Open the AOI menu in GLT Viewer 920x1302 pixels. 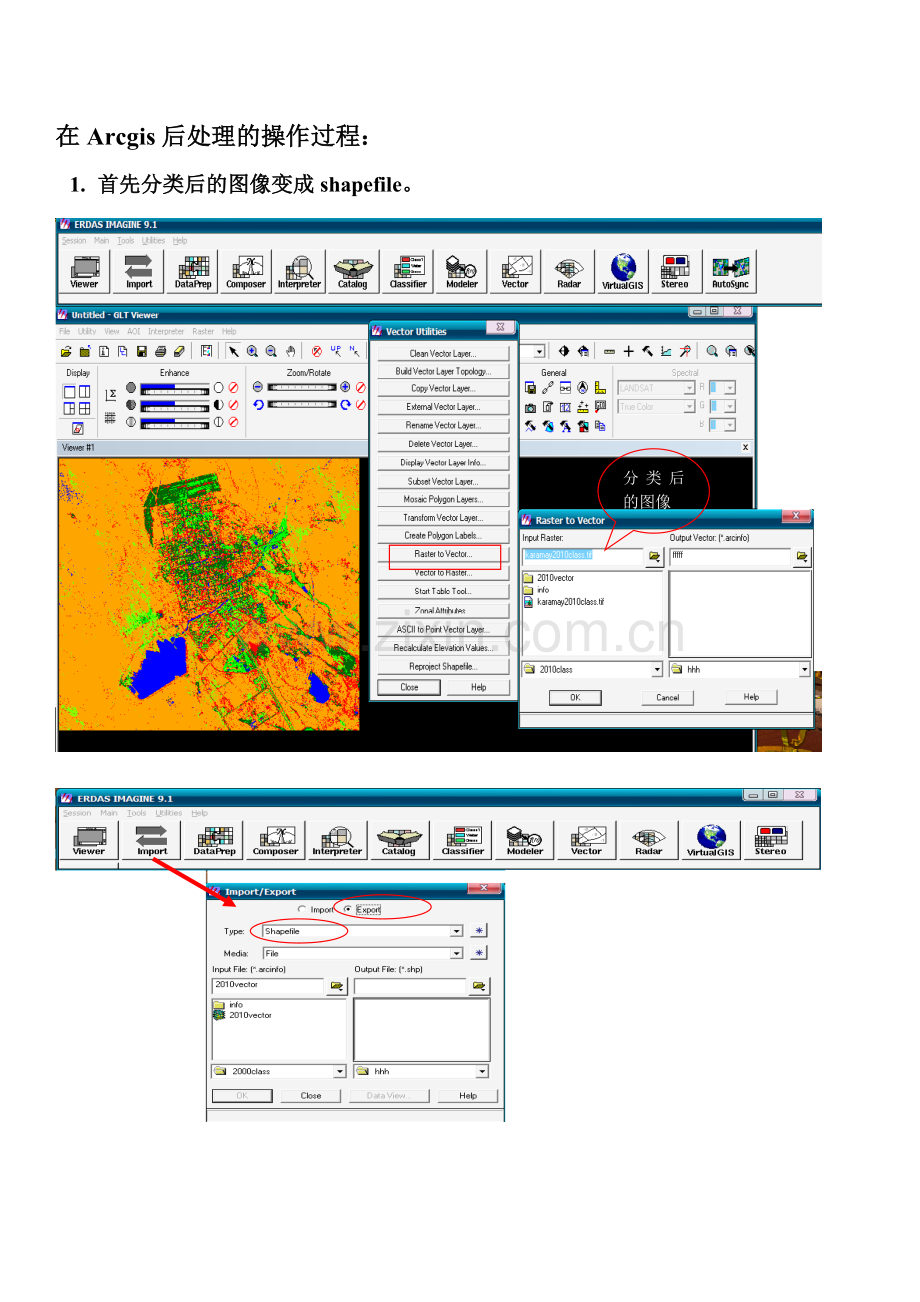pos(133,331)
